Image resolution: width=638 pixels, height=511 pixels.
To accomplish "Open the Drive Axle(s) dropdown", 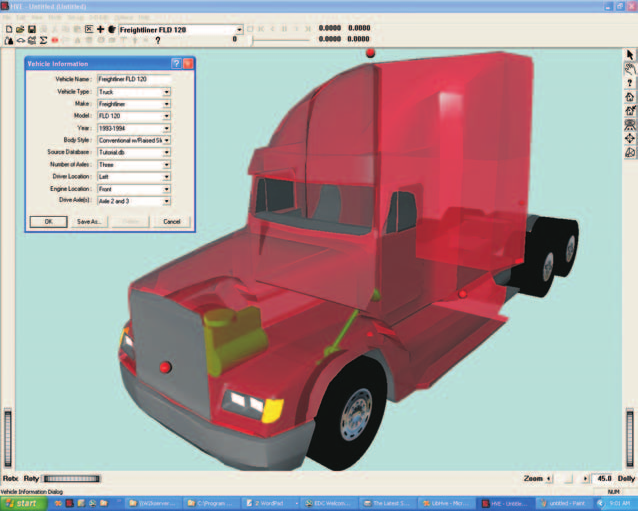I will tap(166, 201).
